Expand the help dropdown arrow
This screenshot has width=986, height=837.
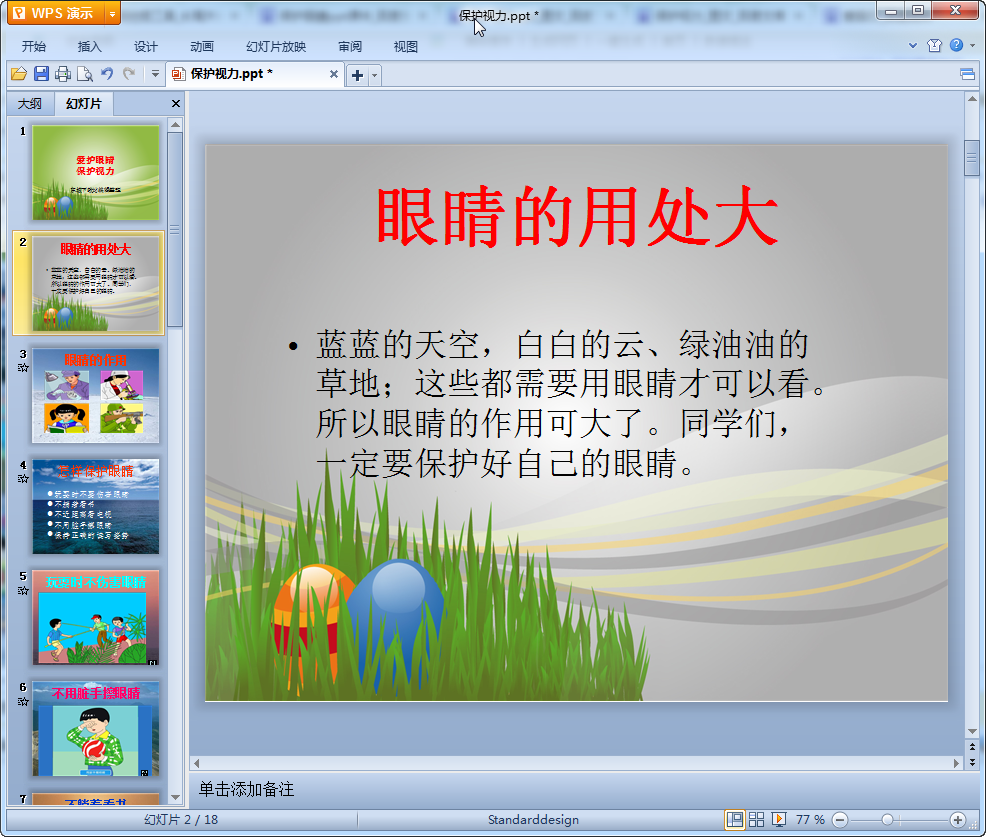pos(973,45)
